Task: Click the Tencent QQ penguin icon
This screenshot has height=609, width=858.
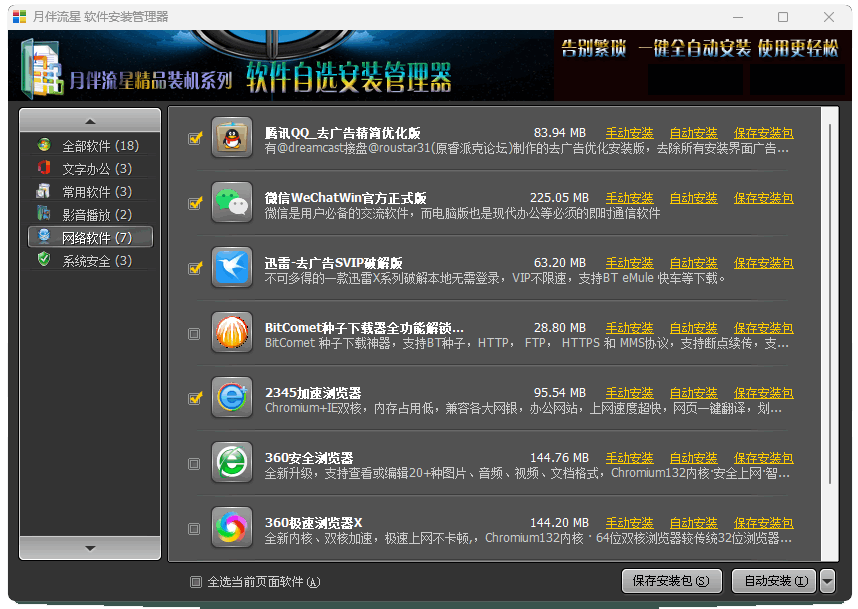Action: [232, 138]
